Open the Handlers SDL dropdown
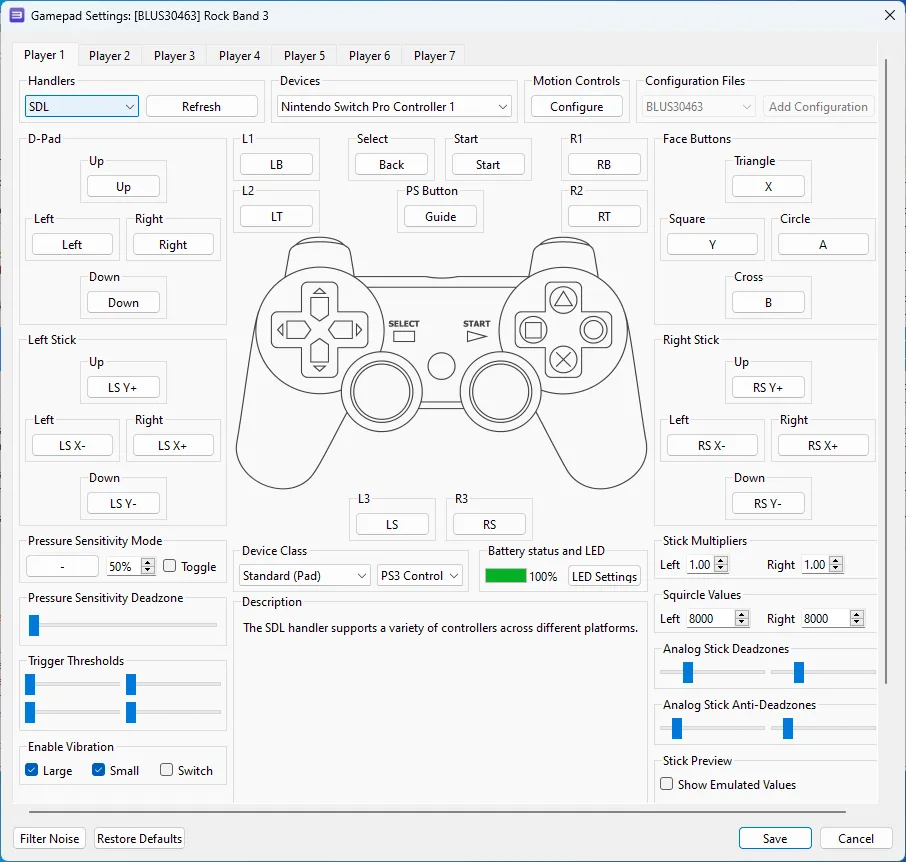Viewport: 906px width, 862px height. (x=82, y=106)
